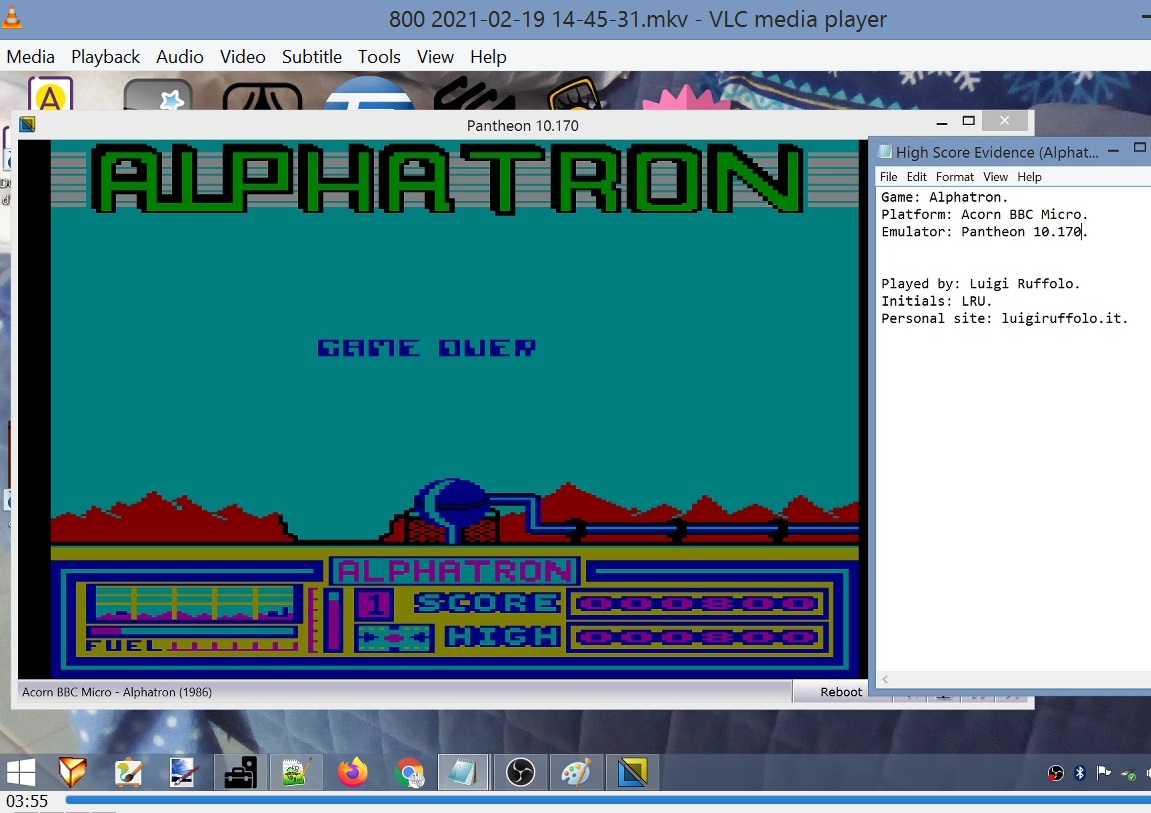Select the OBS Studio taskbar icon
This screenshot has width=1151, height=813.
pyautogui.click(x=520, y=772)
